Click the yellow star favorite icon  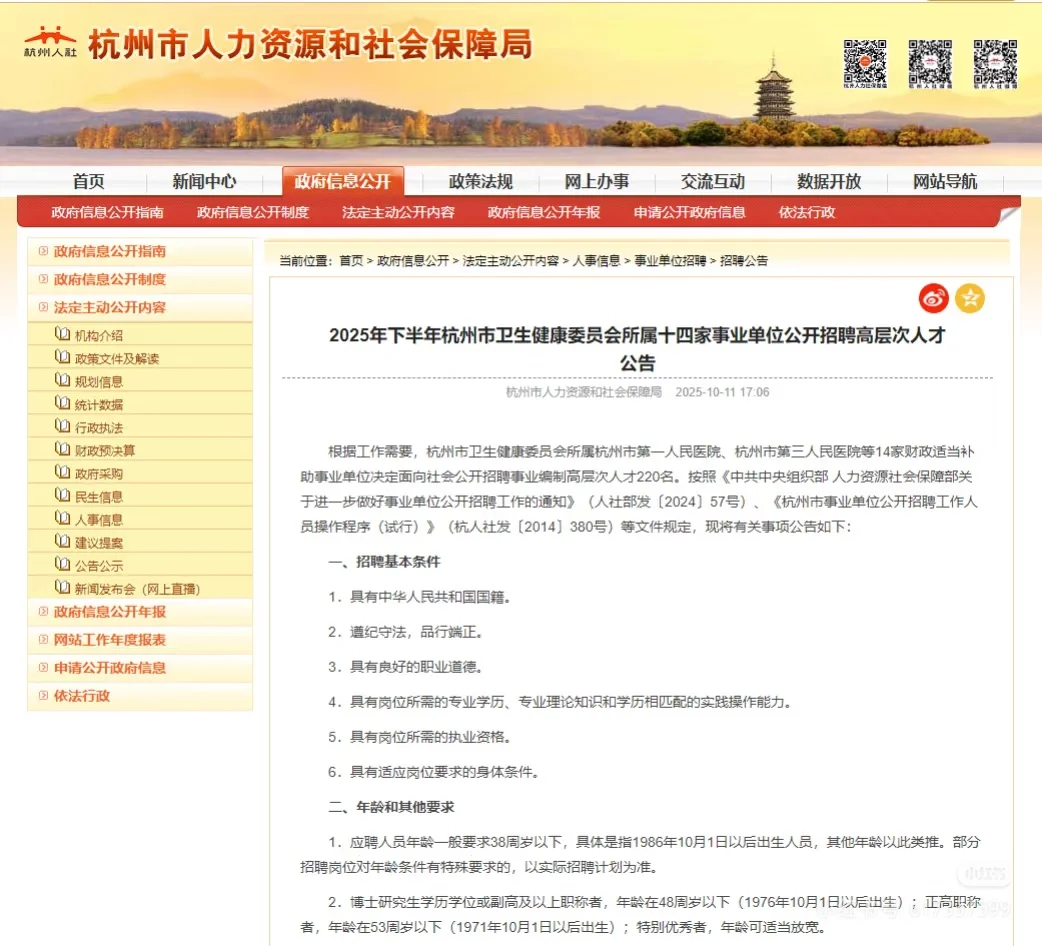coord(970,298)
